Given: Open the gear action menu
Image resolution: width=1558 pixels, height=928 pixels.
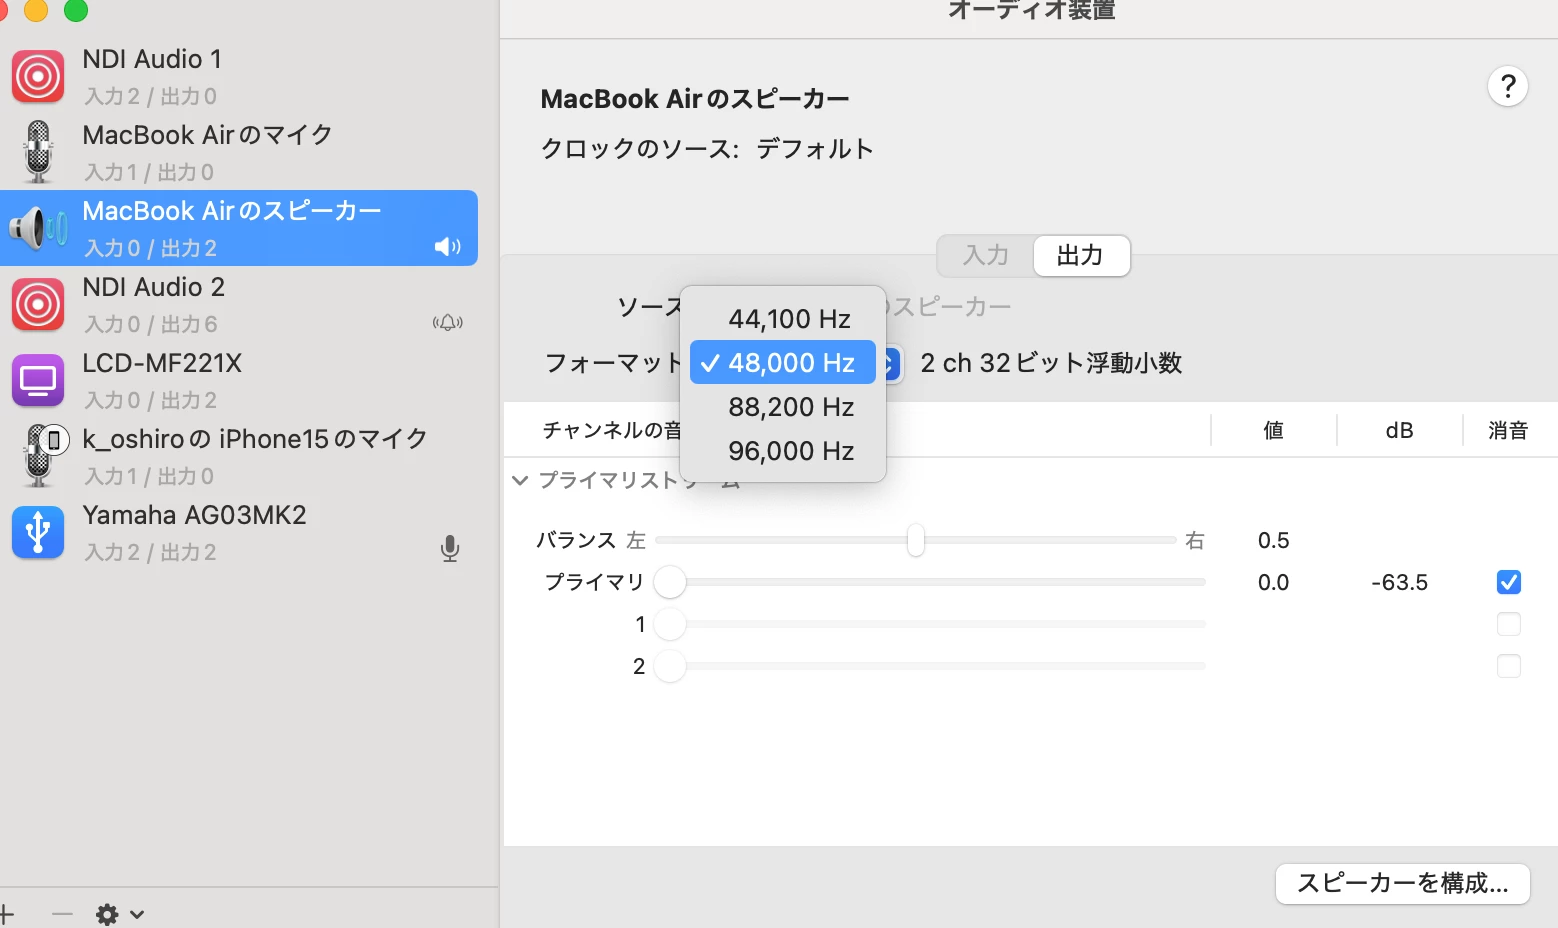Looking at the screenshot, I should click(119, 914).
